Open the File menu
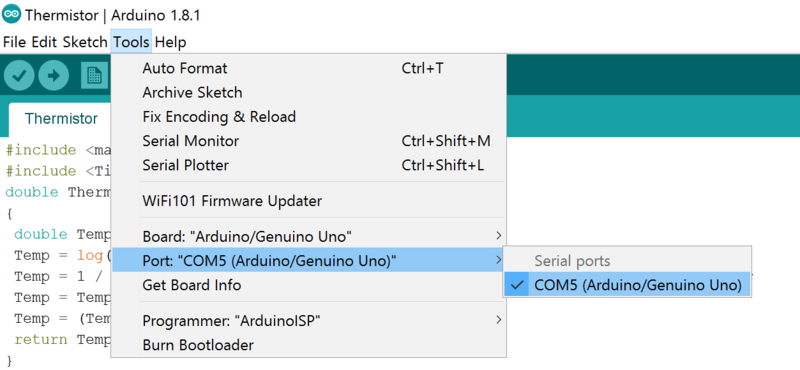 point(14,42)
